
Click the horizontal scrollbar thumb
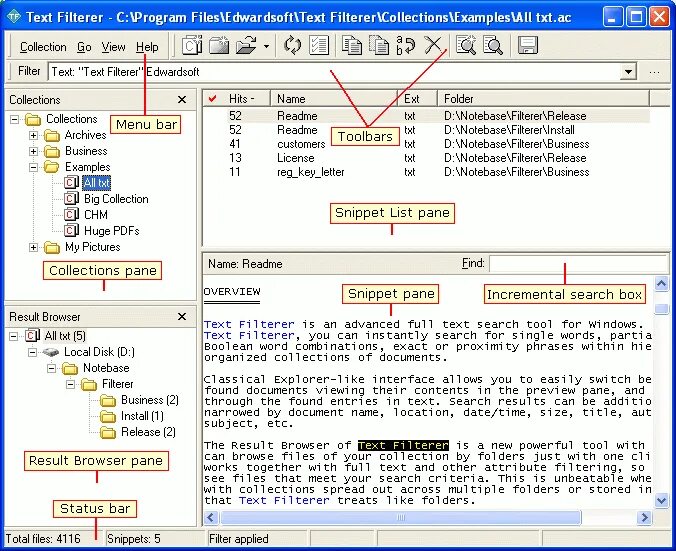[x=401, y=517]
